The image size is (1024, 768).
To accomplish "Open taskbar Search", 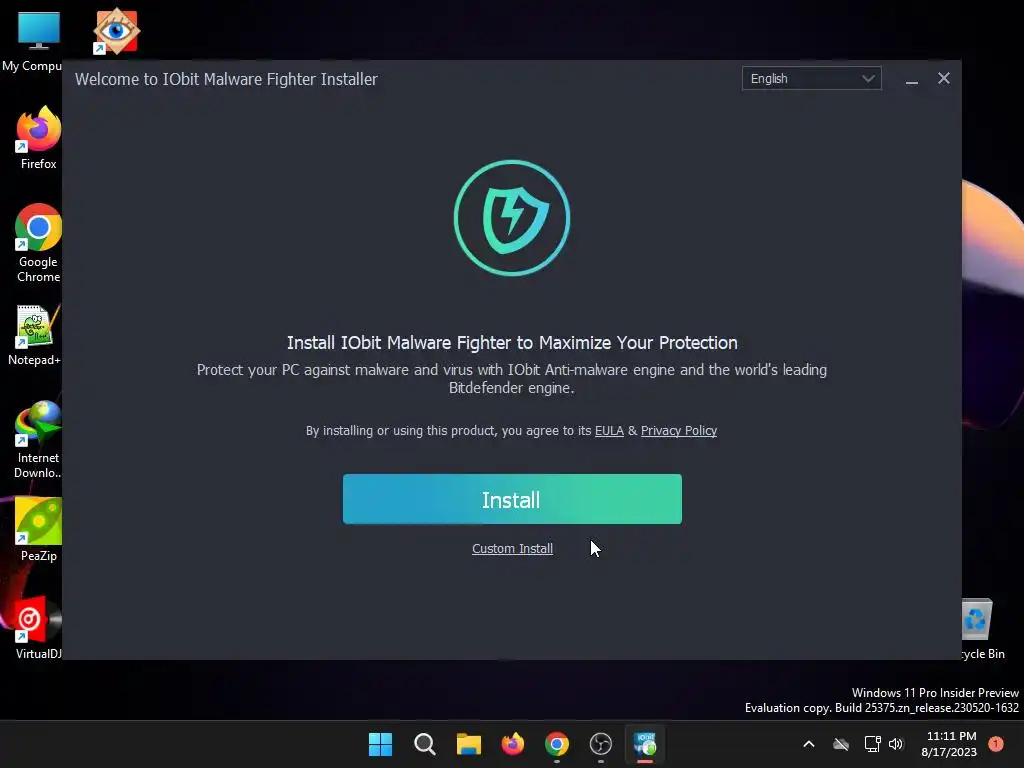I will tap(424, 744).
